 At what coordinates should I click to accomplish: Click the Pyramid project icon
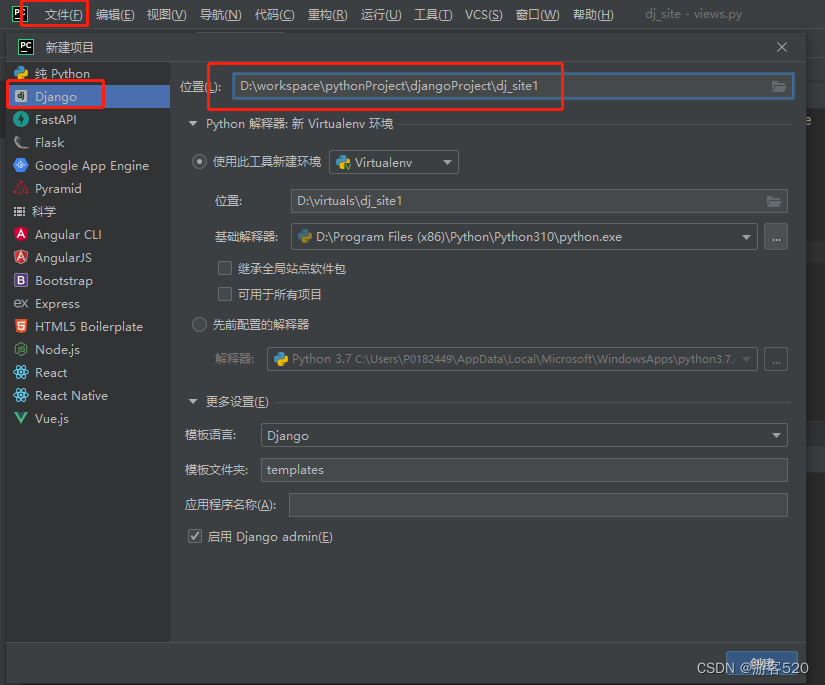click(x=21, y=188)
